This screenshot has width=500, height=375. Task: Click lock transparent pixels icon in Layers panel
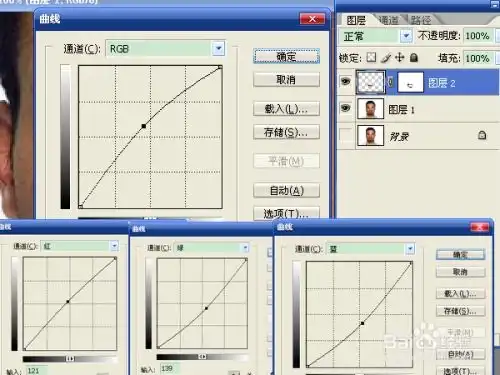371,58
